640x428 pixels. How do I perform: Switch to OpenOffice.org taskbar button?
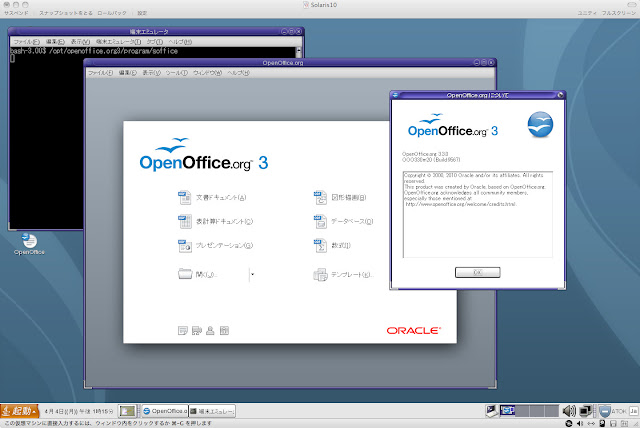(165, 411)
